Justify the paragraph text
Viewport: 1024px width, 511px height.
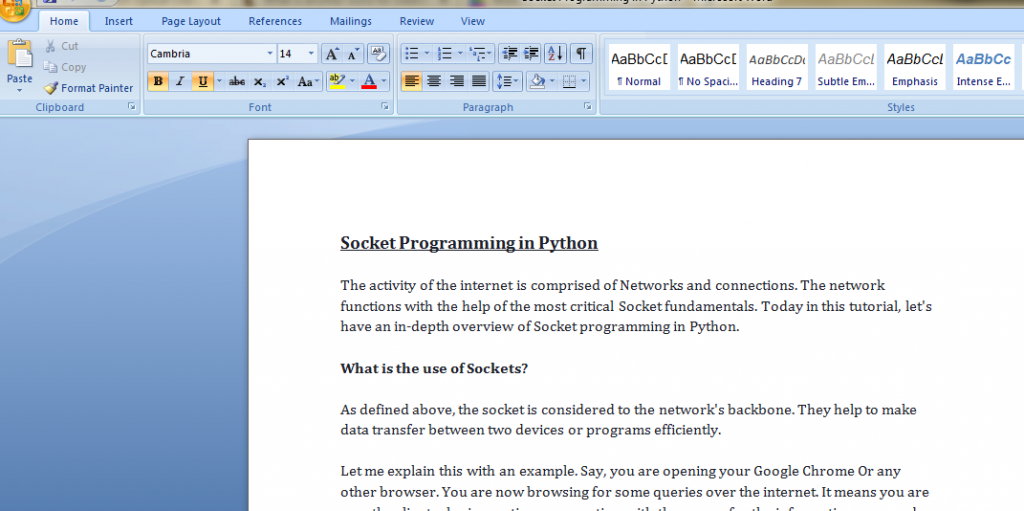[479, 81]
